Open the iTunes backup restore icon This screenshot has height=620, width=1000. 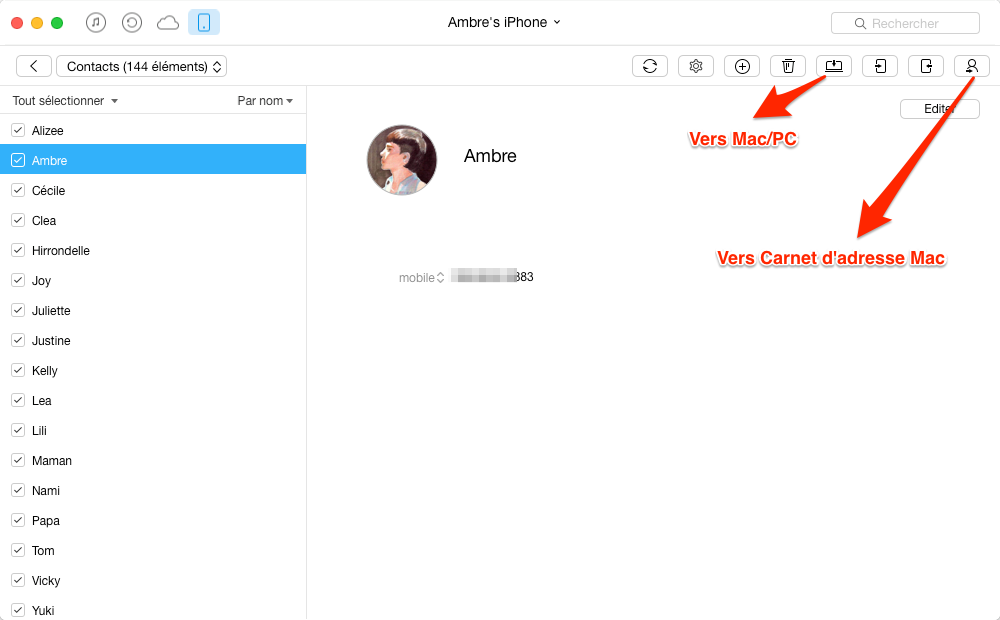click(x=131, y=23)
